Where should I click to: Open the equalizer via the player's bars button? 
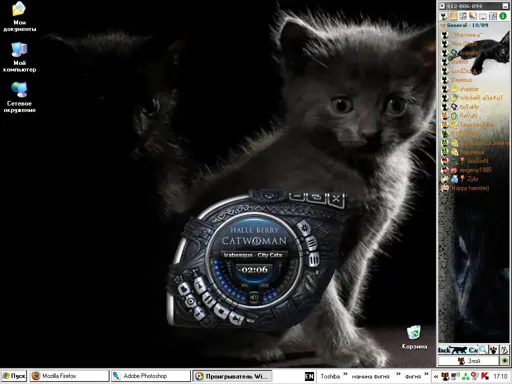tap(314, 259)
